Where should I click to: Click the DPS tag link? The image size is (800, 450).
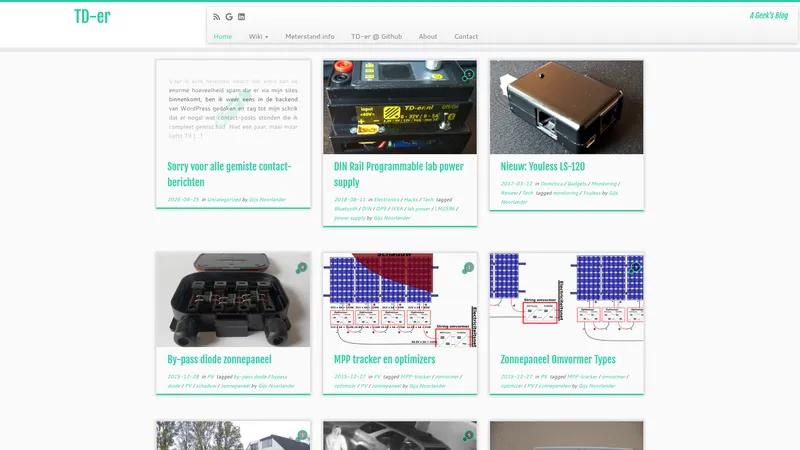pos(382,209)
